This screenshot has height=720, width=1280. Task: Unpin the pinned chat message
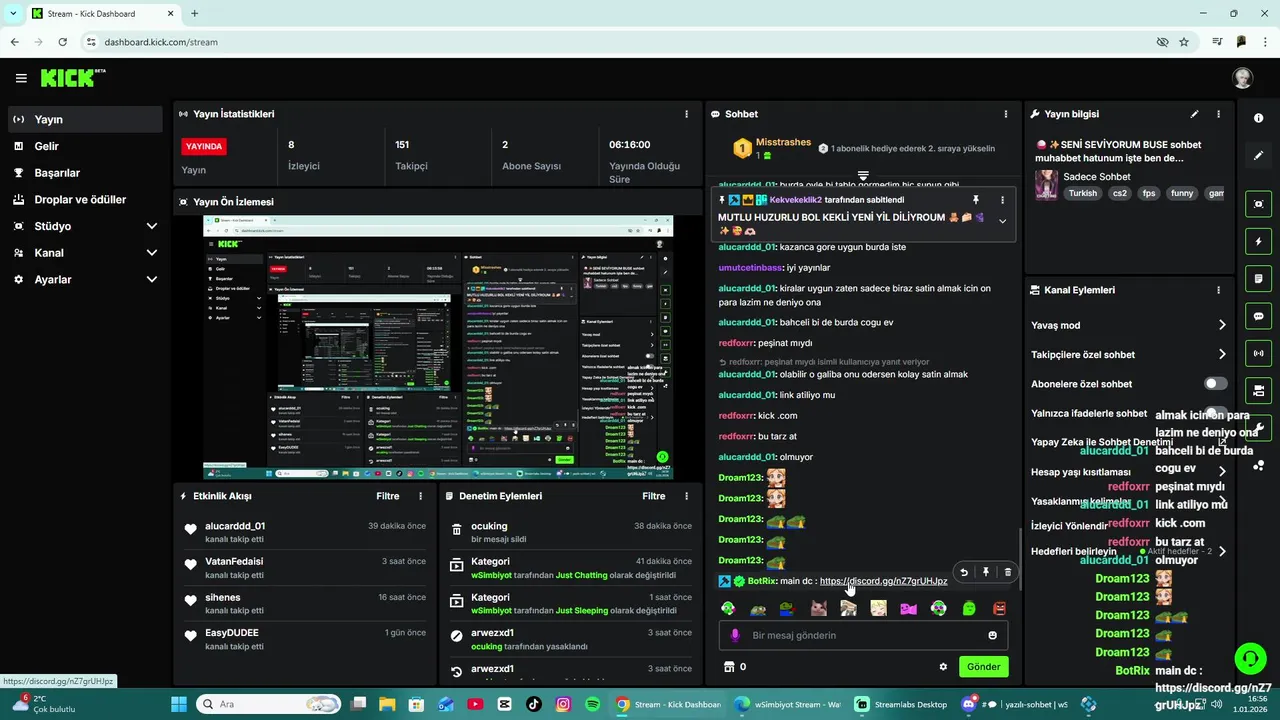pos(976,200)
